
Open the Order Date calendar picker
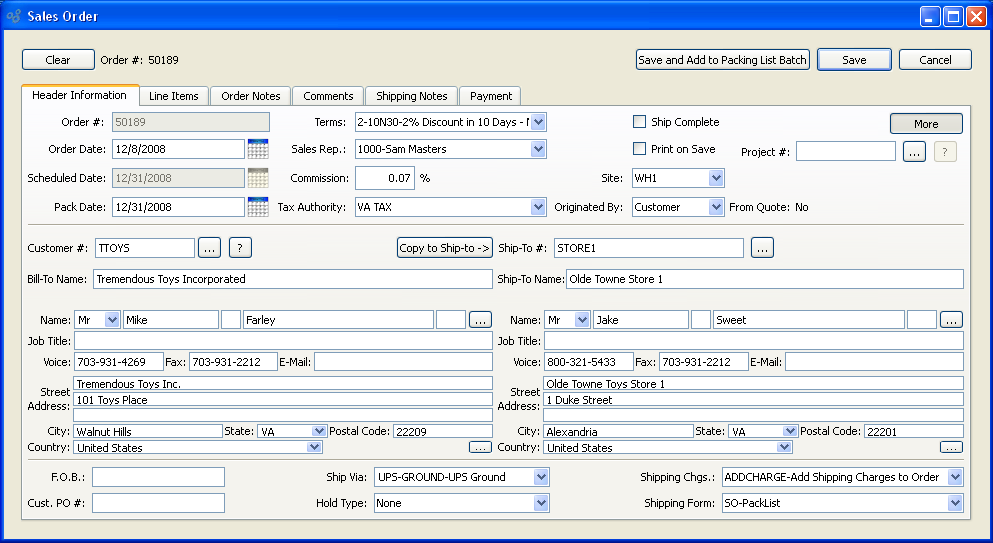(258, 149)
